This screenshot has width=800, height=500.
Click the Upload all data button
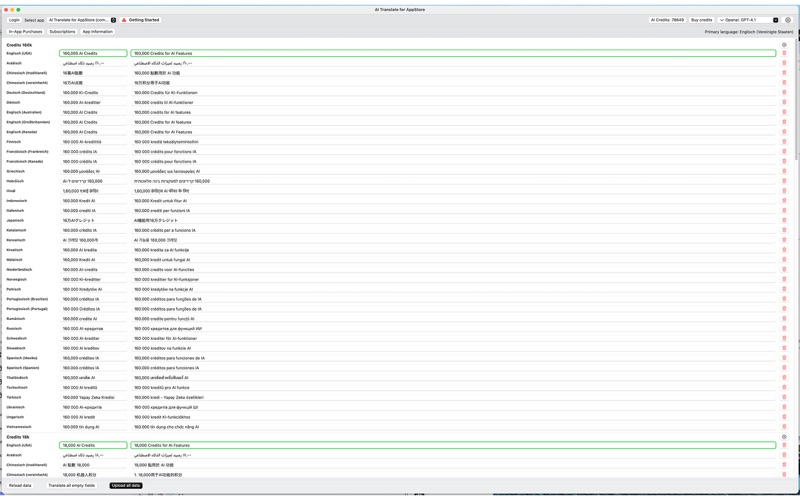tap(126, 485)
